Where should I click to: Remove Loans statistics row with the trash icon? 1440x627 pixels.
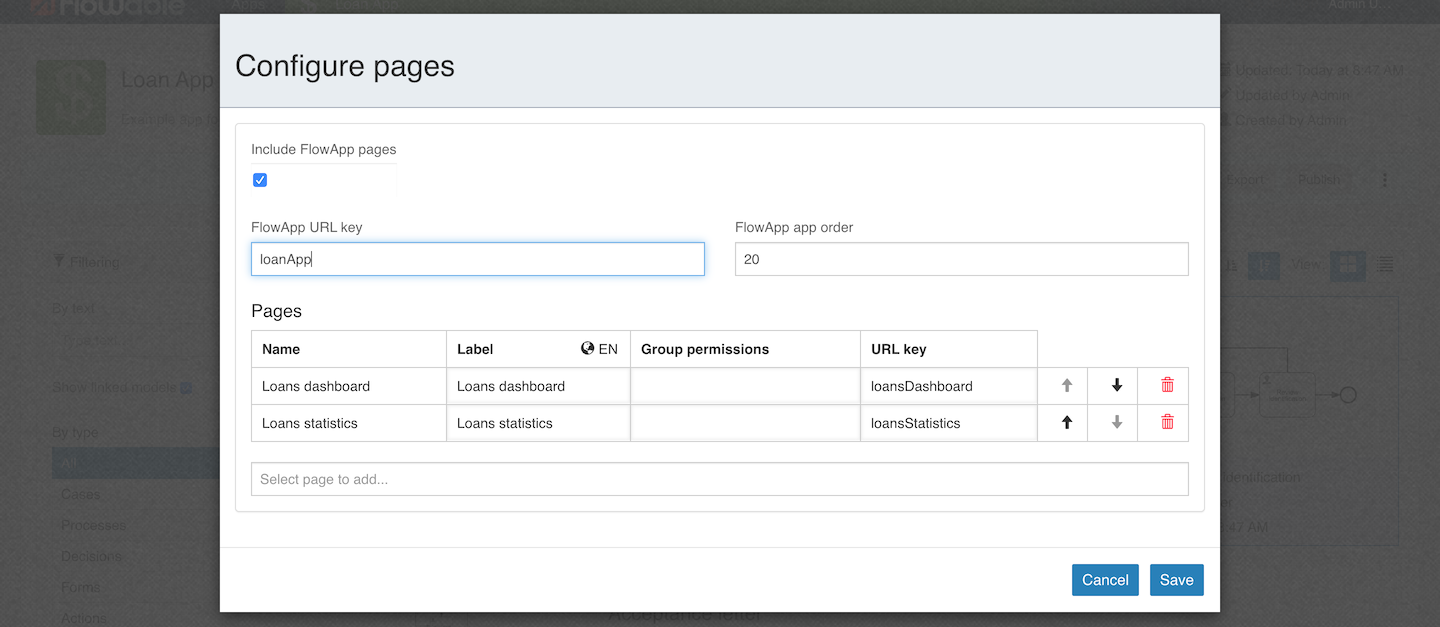[x=1163, y=422]
